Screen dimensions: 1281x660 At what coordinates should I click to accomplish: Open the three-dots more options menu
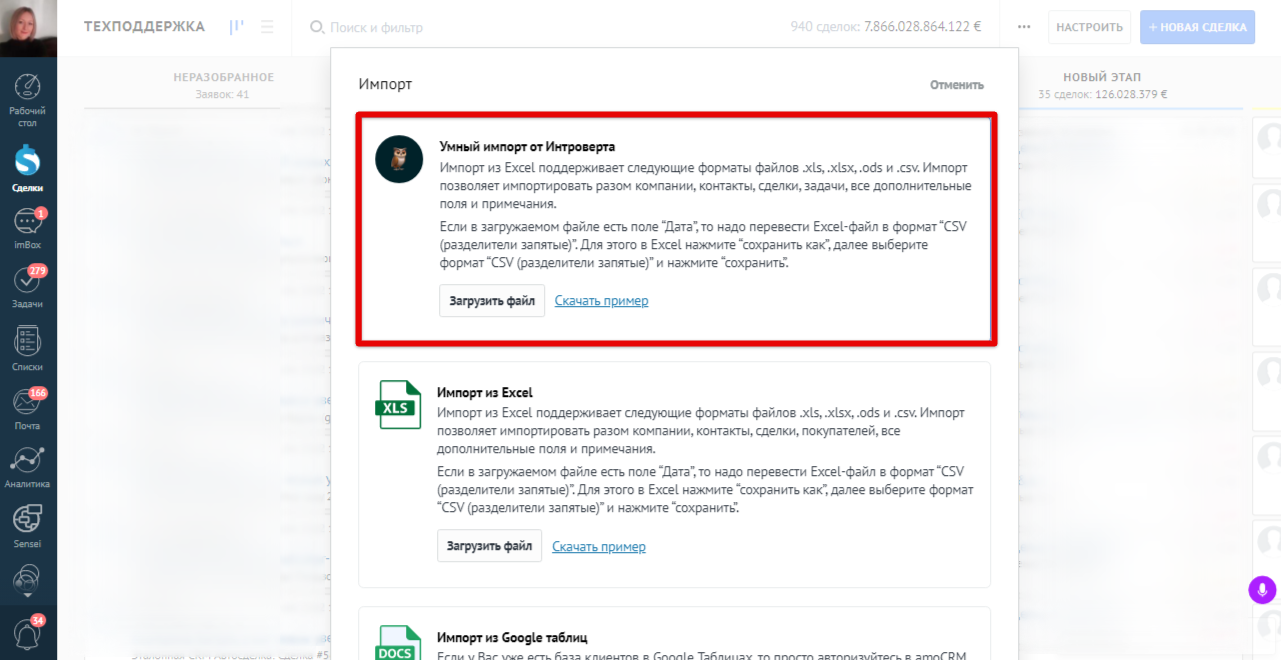pos(1024,27)
